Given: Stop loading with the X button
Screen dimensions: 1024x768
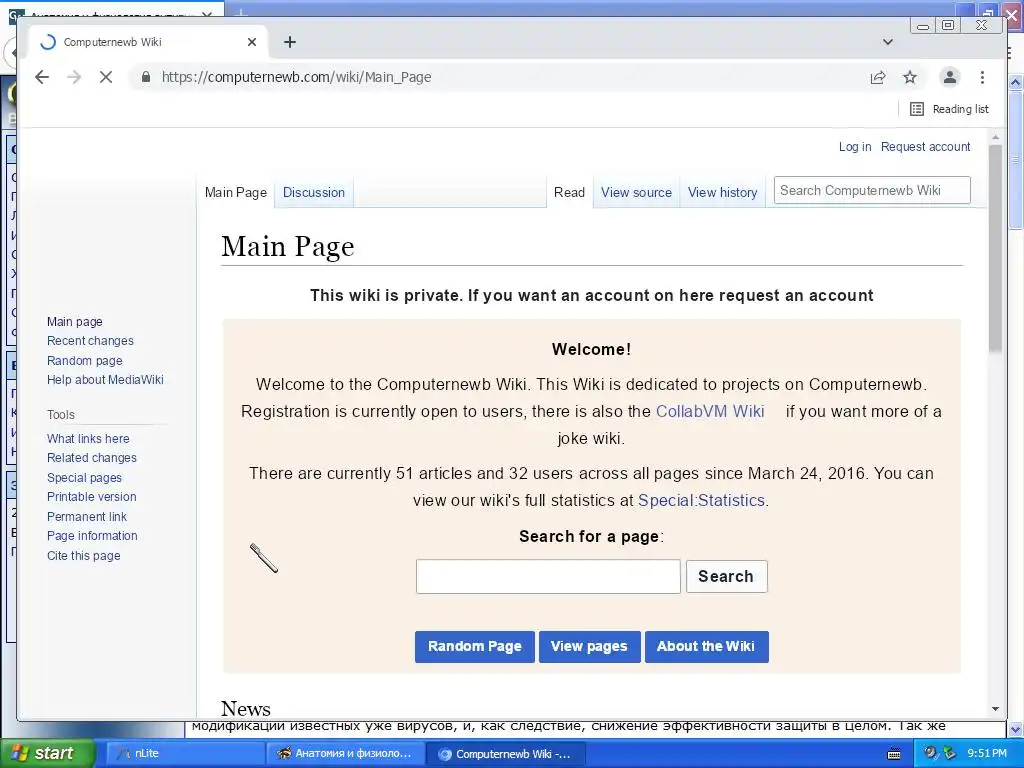Looking at the screenshot, I should 106,77.
